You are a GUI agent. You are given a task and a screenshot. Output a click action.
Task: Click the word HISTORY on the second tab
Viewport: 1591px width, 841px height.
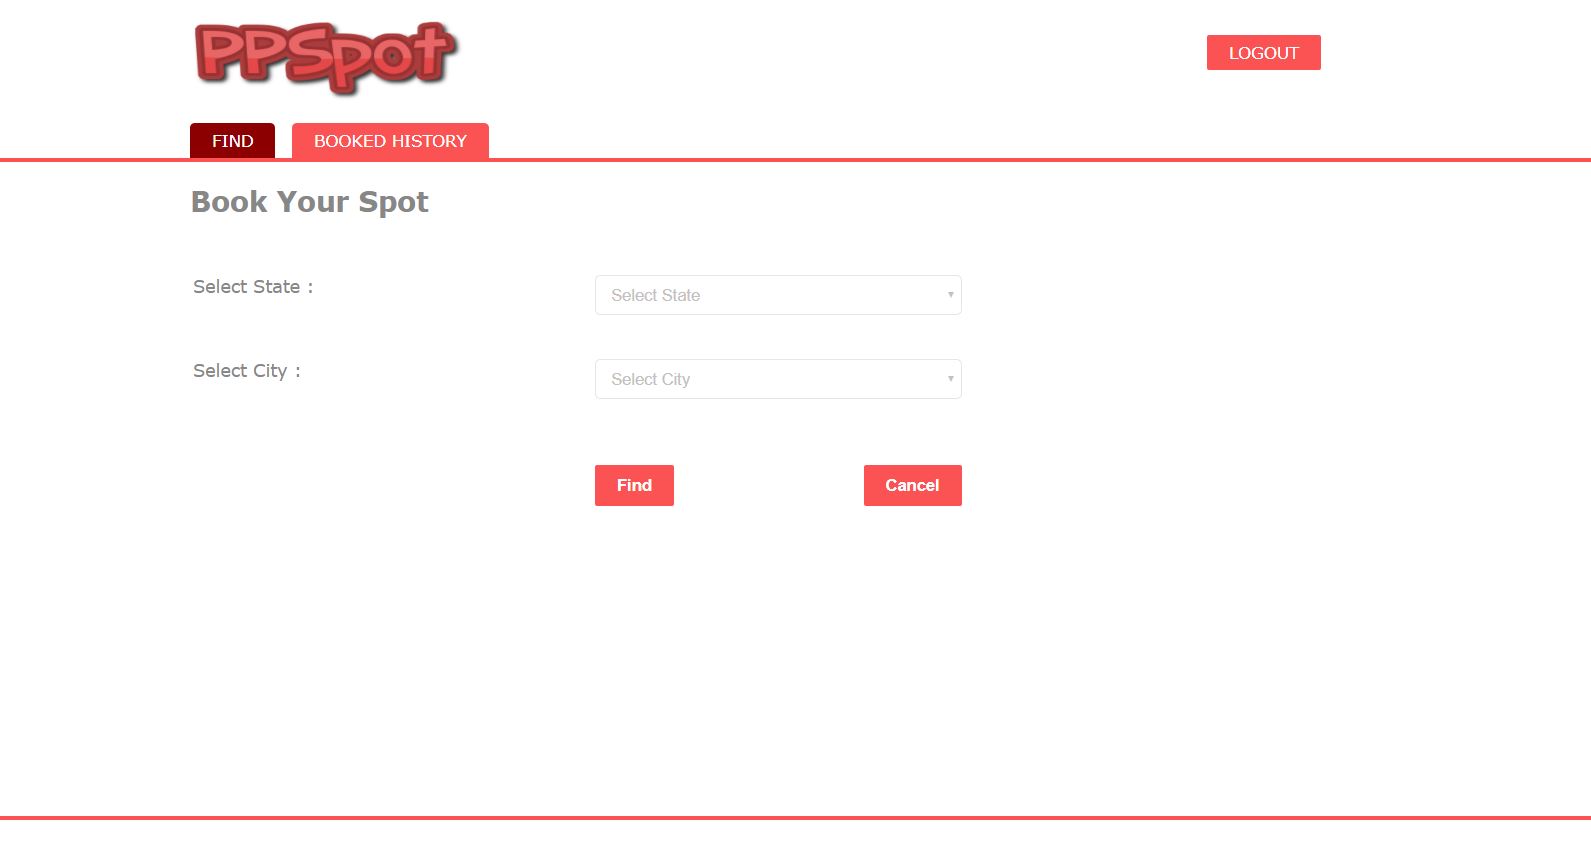[428, 141]
